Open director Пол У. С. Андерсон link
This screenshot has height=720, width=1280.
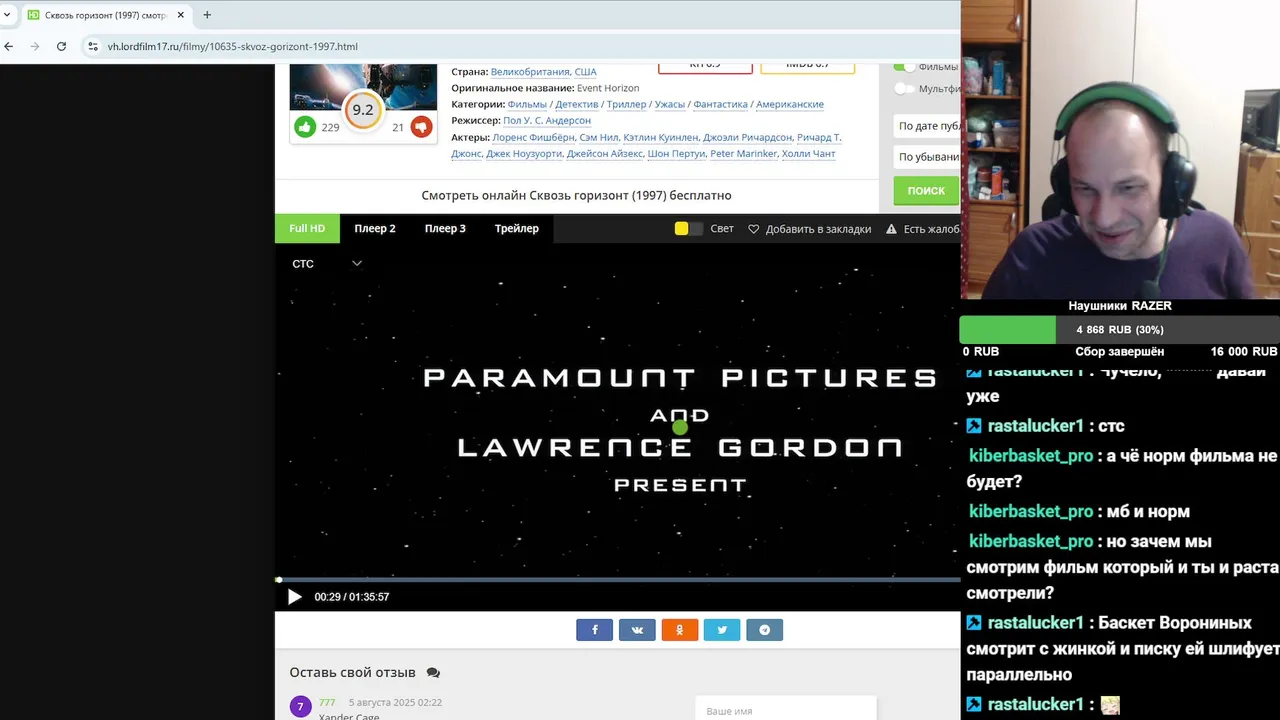pos(547,120)
